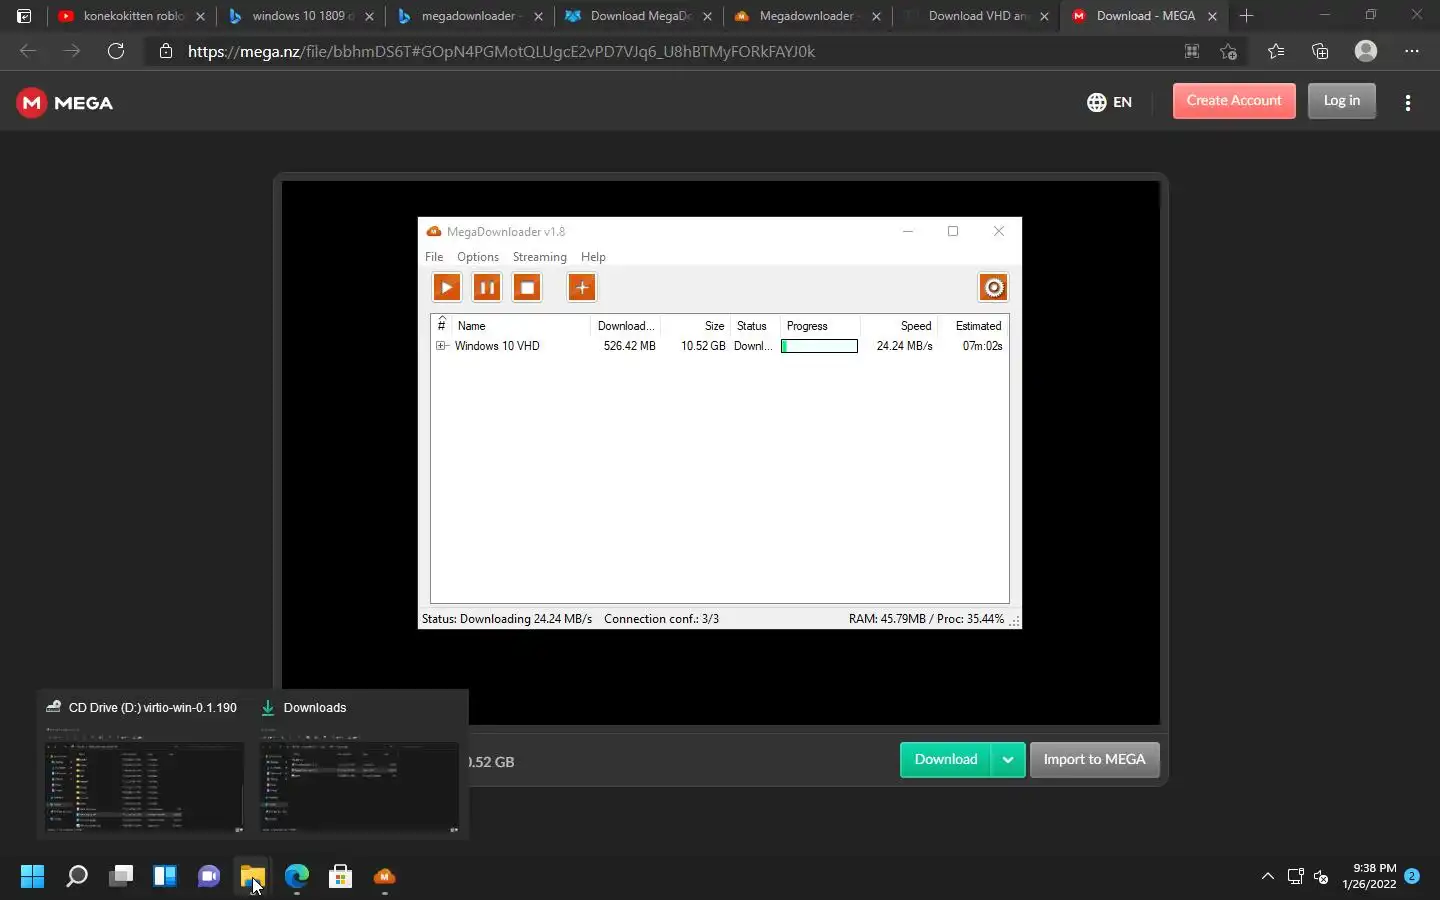Open the Download button dropdown arrow
Viewport: 1440px width, 900px height.
click(x=1008, y=760)
